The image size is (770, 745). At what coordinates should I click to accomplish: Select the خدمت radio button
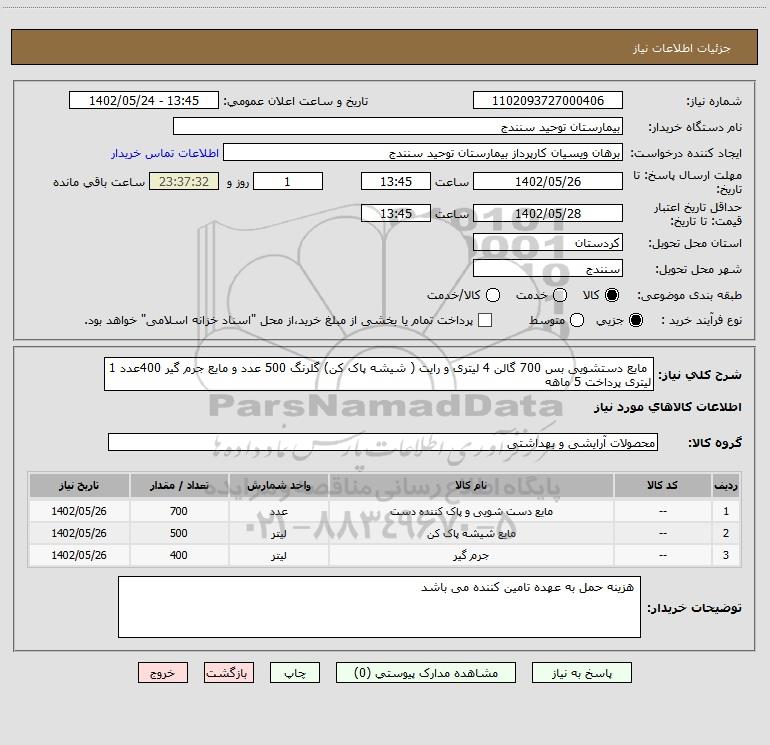(560, 296)
